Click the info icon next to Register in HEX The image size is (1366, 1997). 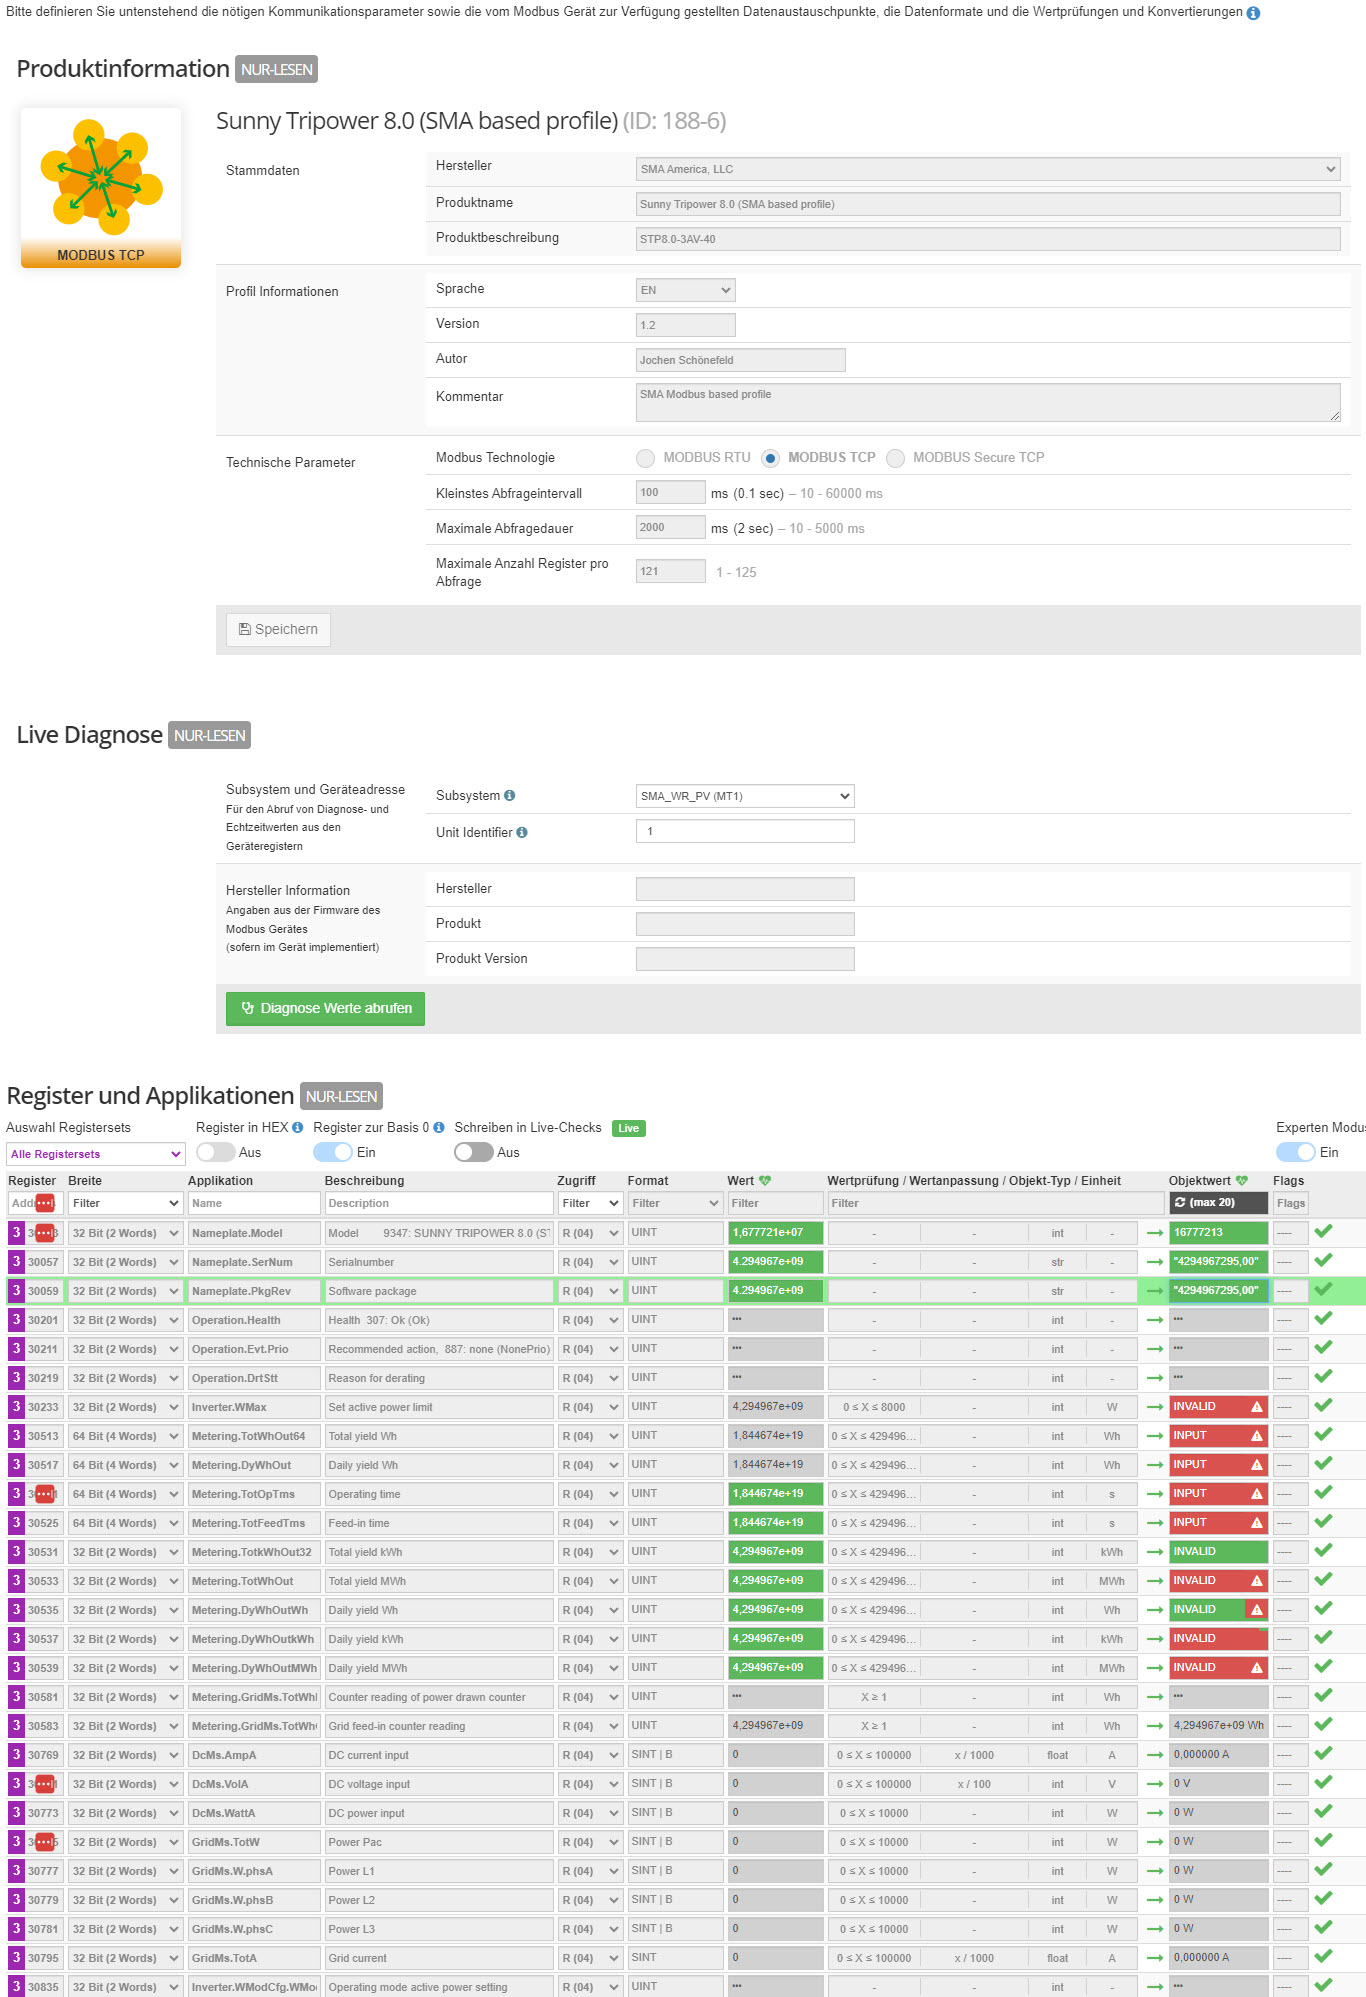click(x=297, y=1128)
